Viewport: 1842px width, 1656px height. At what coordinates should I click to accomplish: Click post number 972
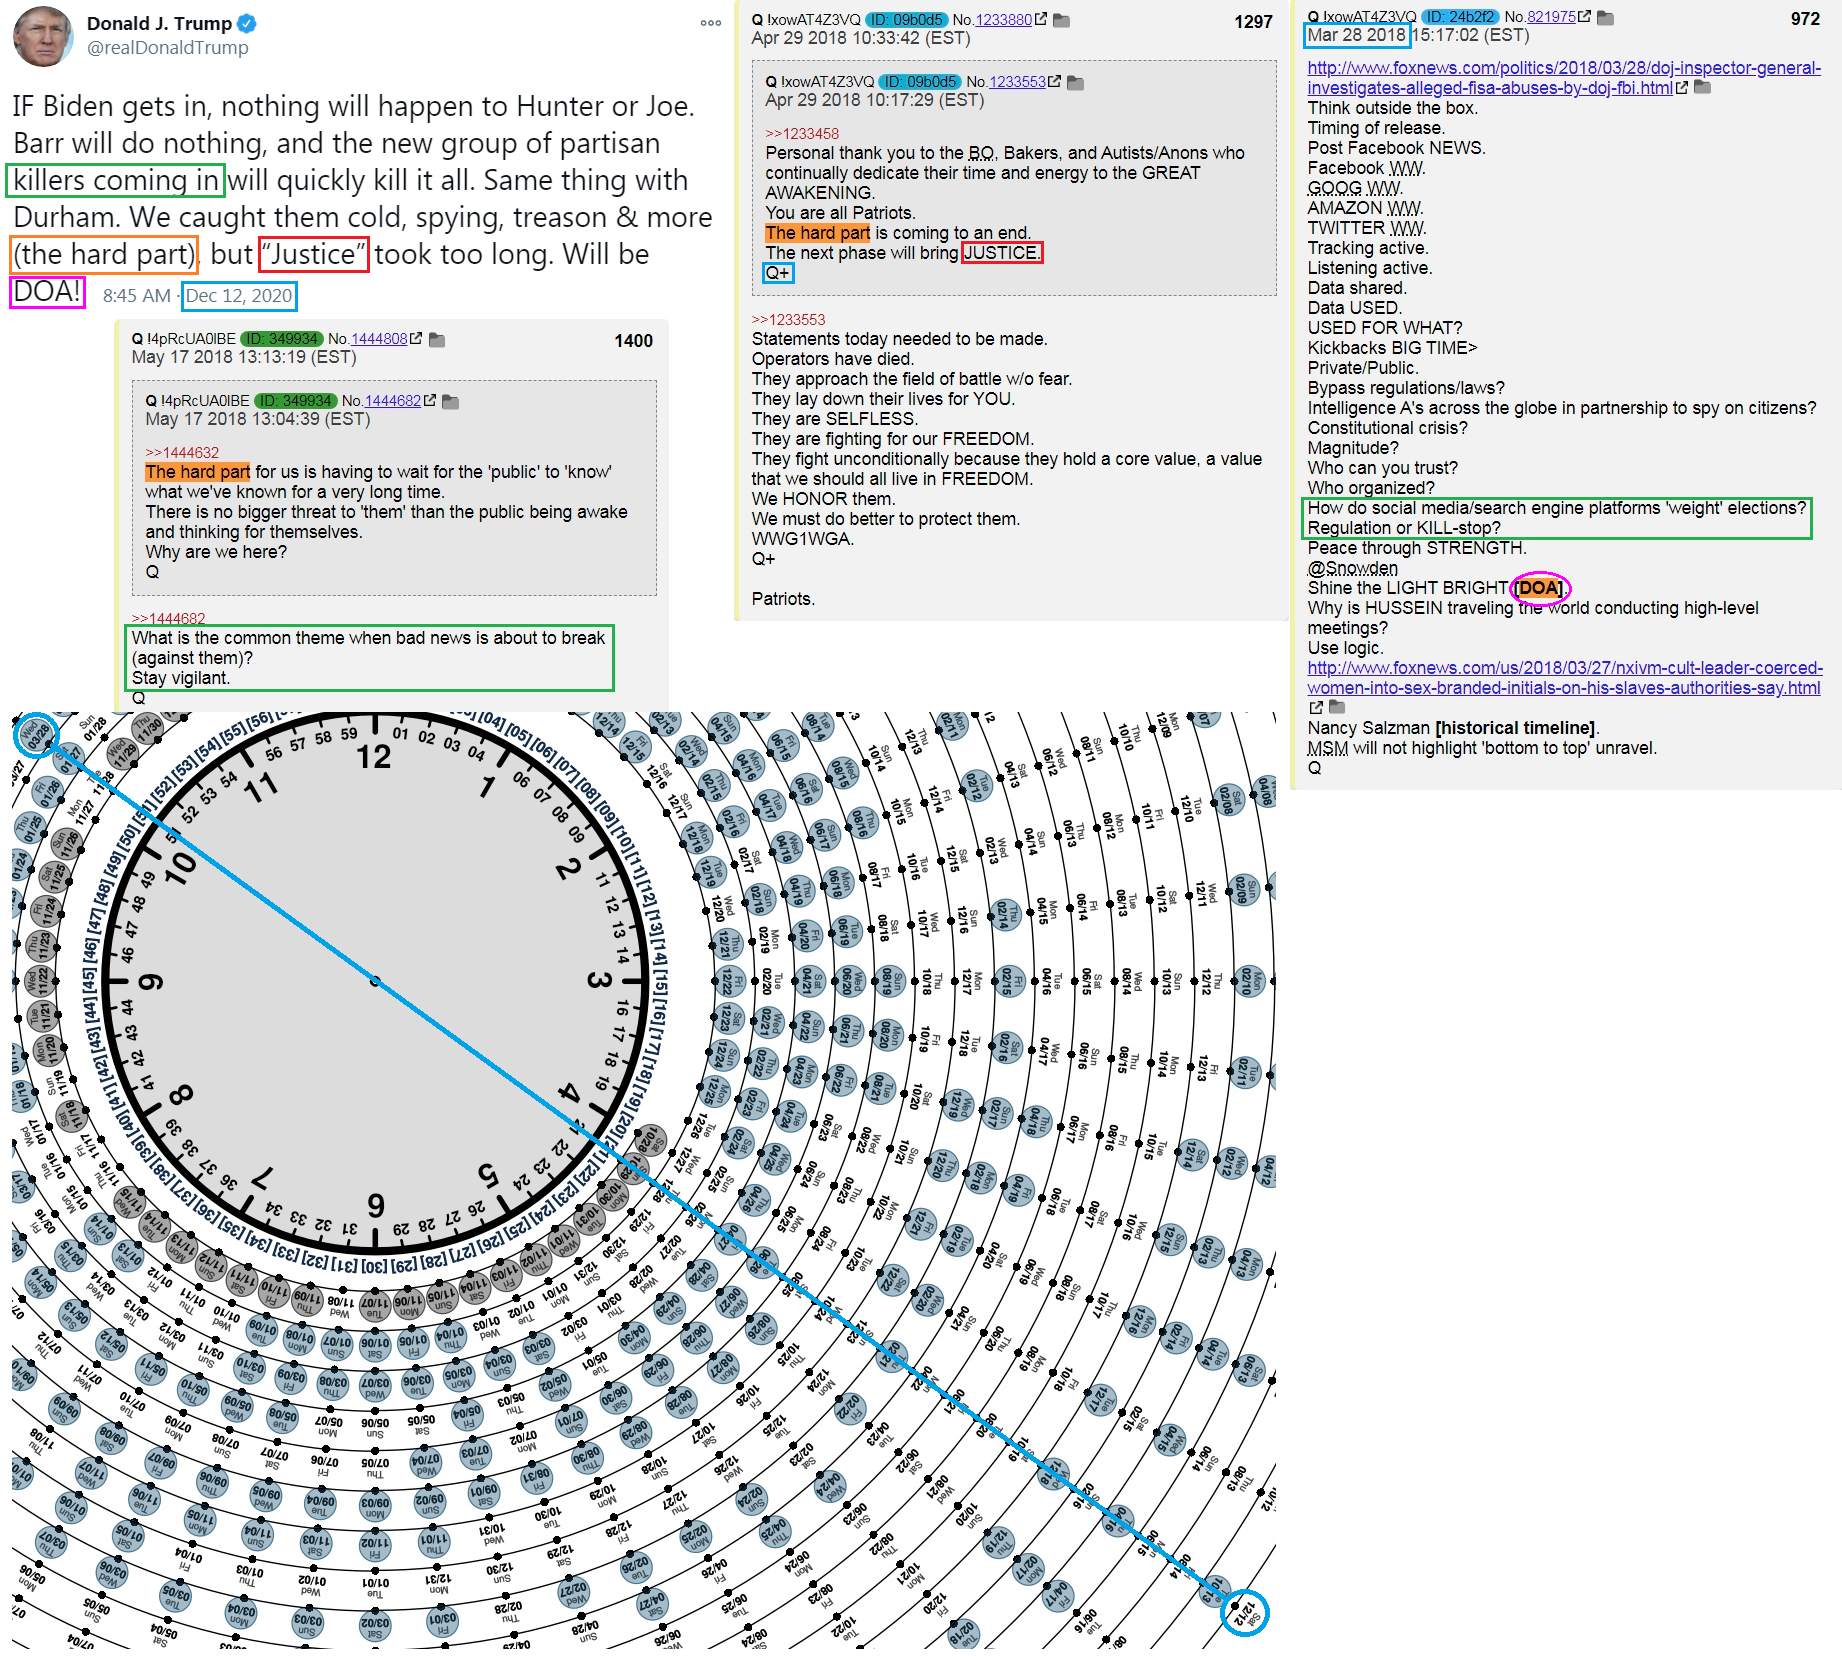(x=1805, y=19)
